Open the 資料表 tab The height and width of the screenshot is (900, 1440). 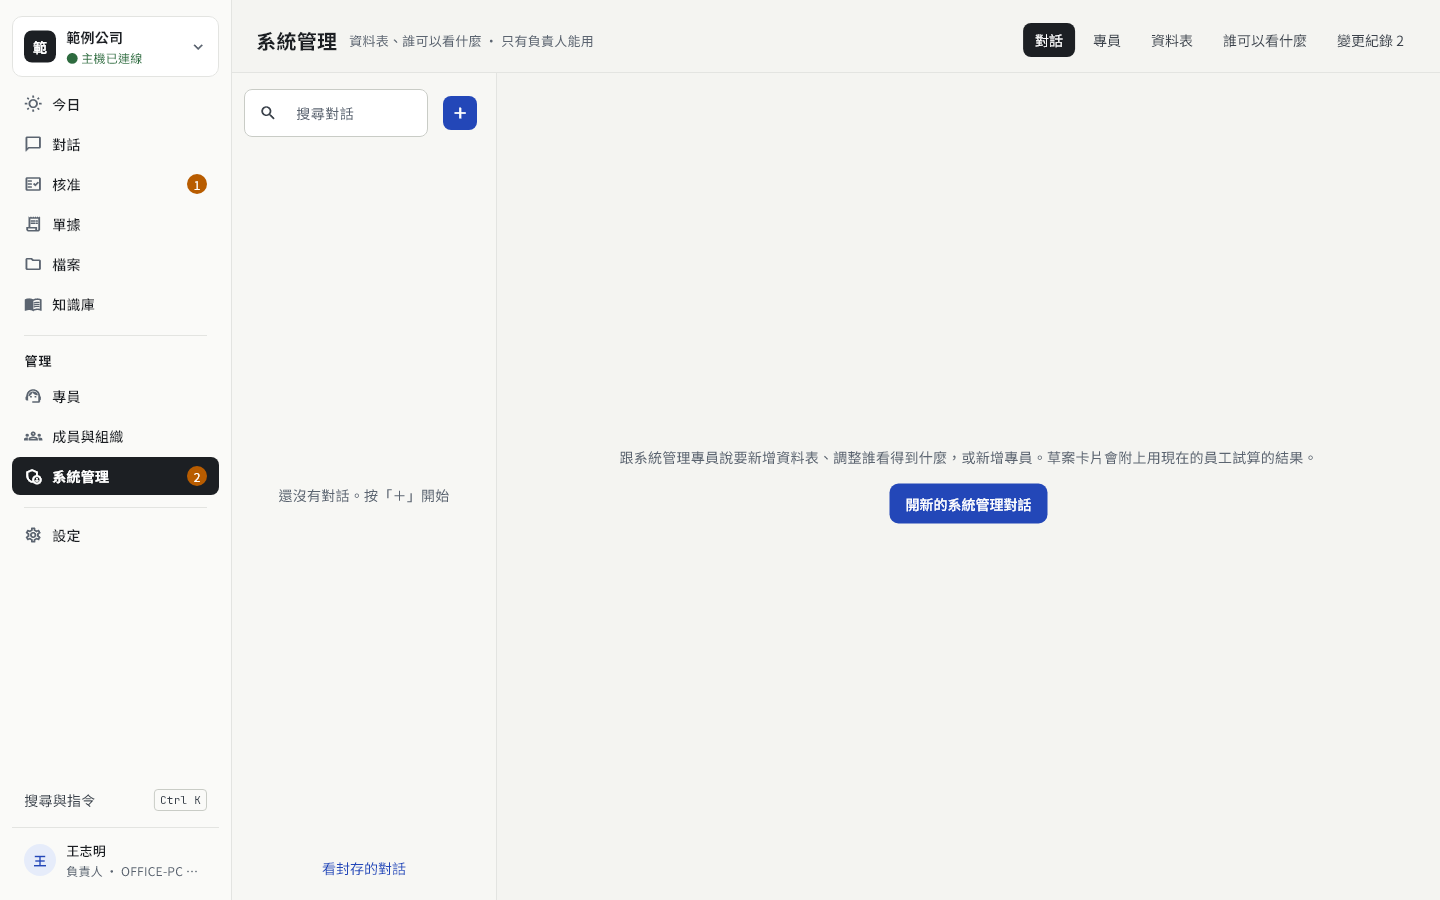pyautogui.click(x=1172, y=40)
